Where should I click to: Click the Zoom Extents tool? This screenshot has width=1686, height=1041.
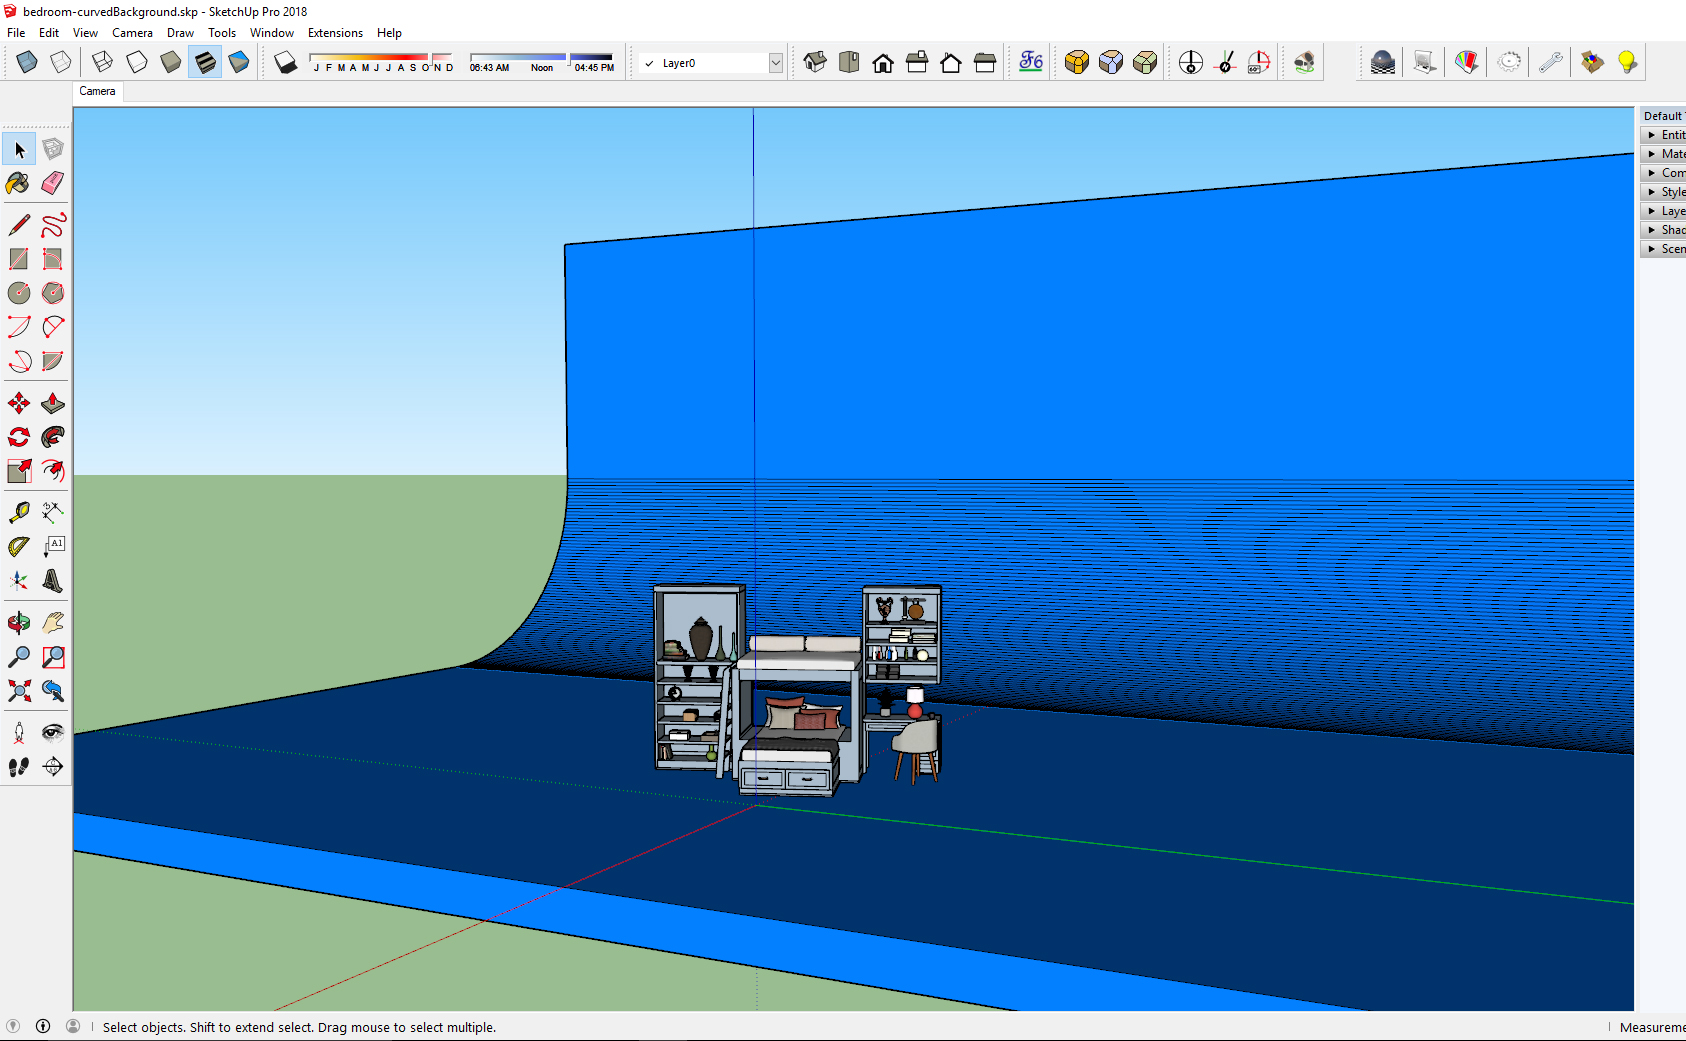tap(18, 691)
